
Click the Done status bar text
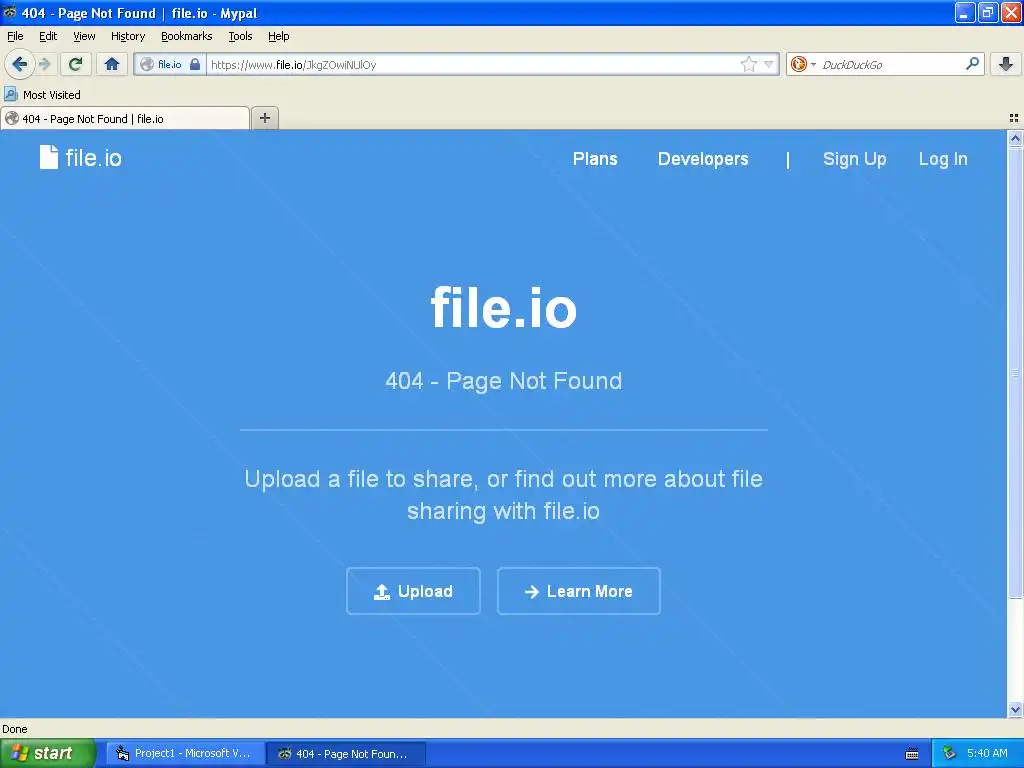(14, 729)
